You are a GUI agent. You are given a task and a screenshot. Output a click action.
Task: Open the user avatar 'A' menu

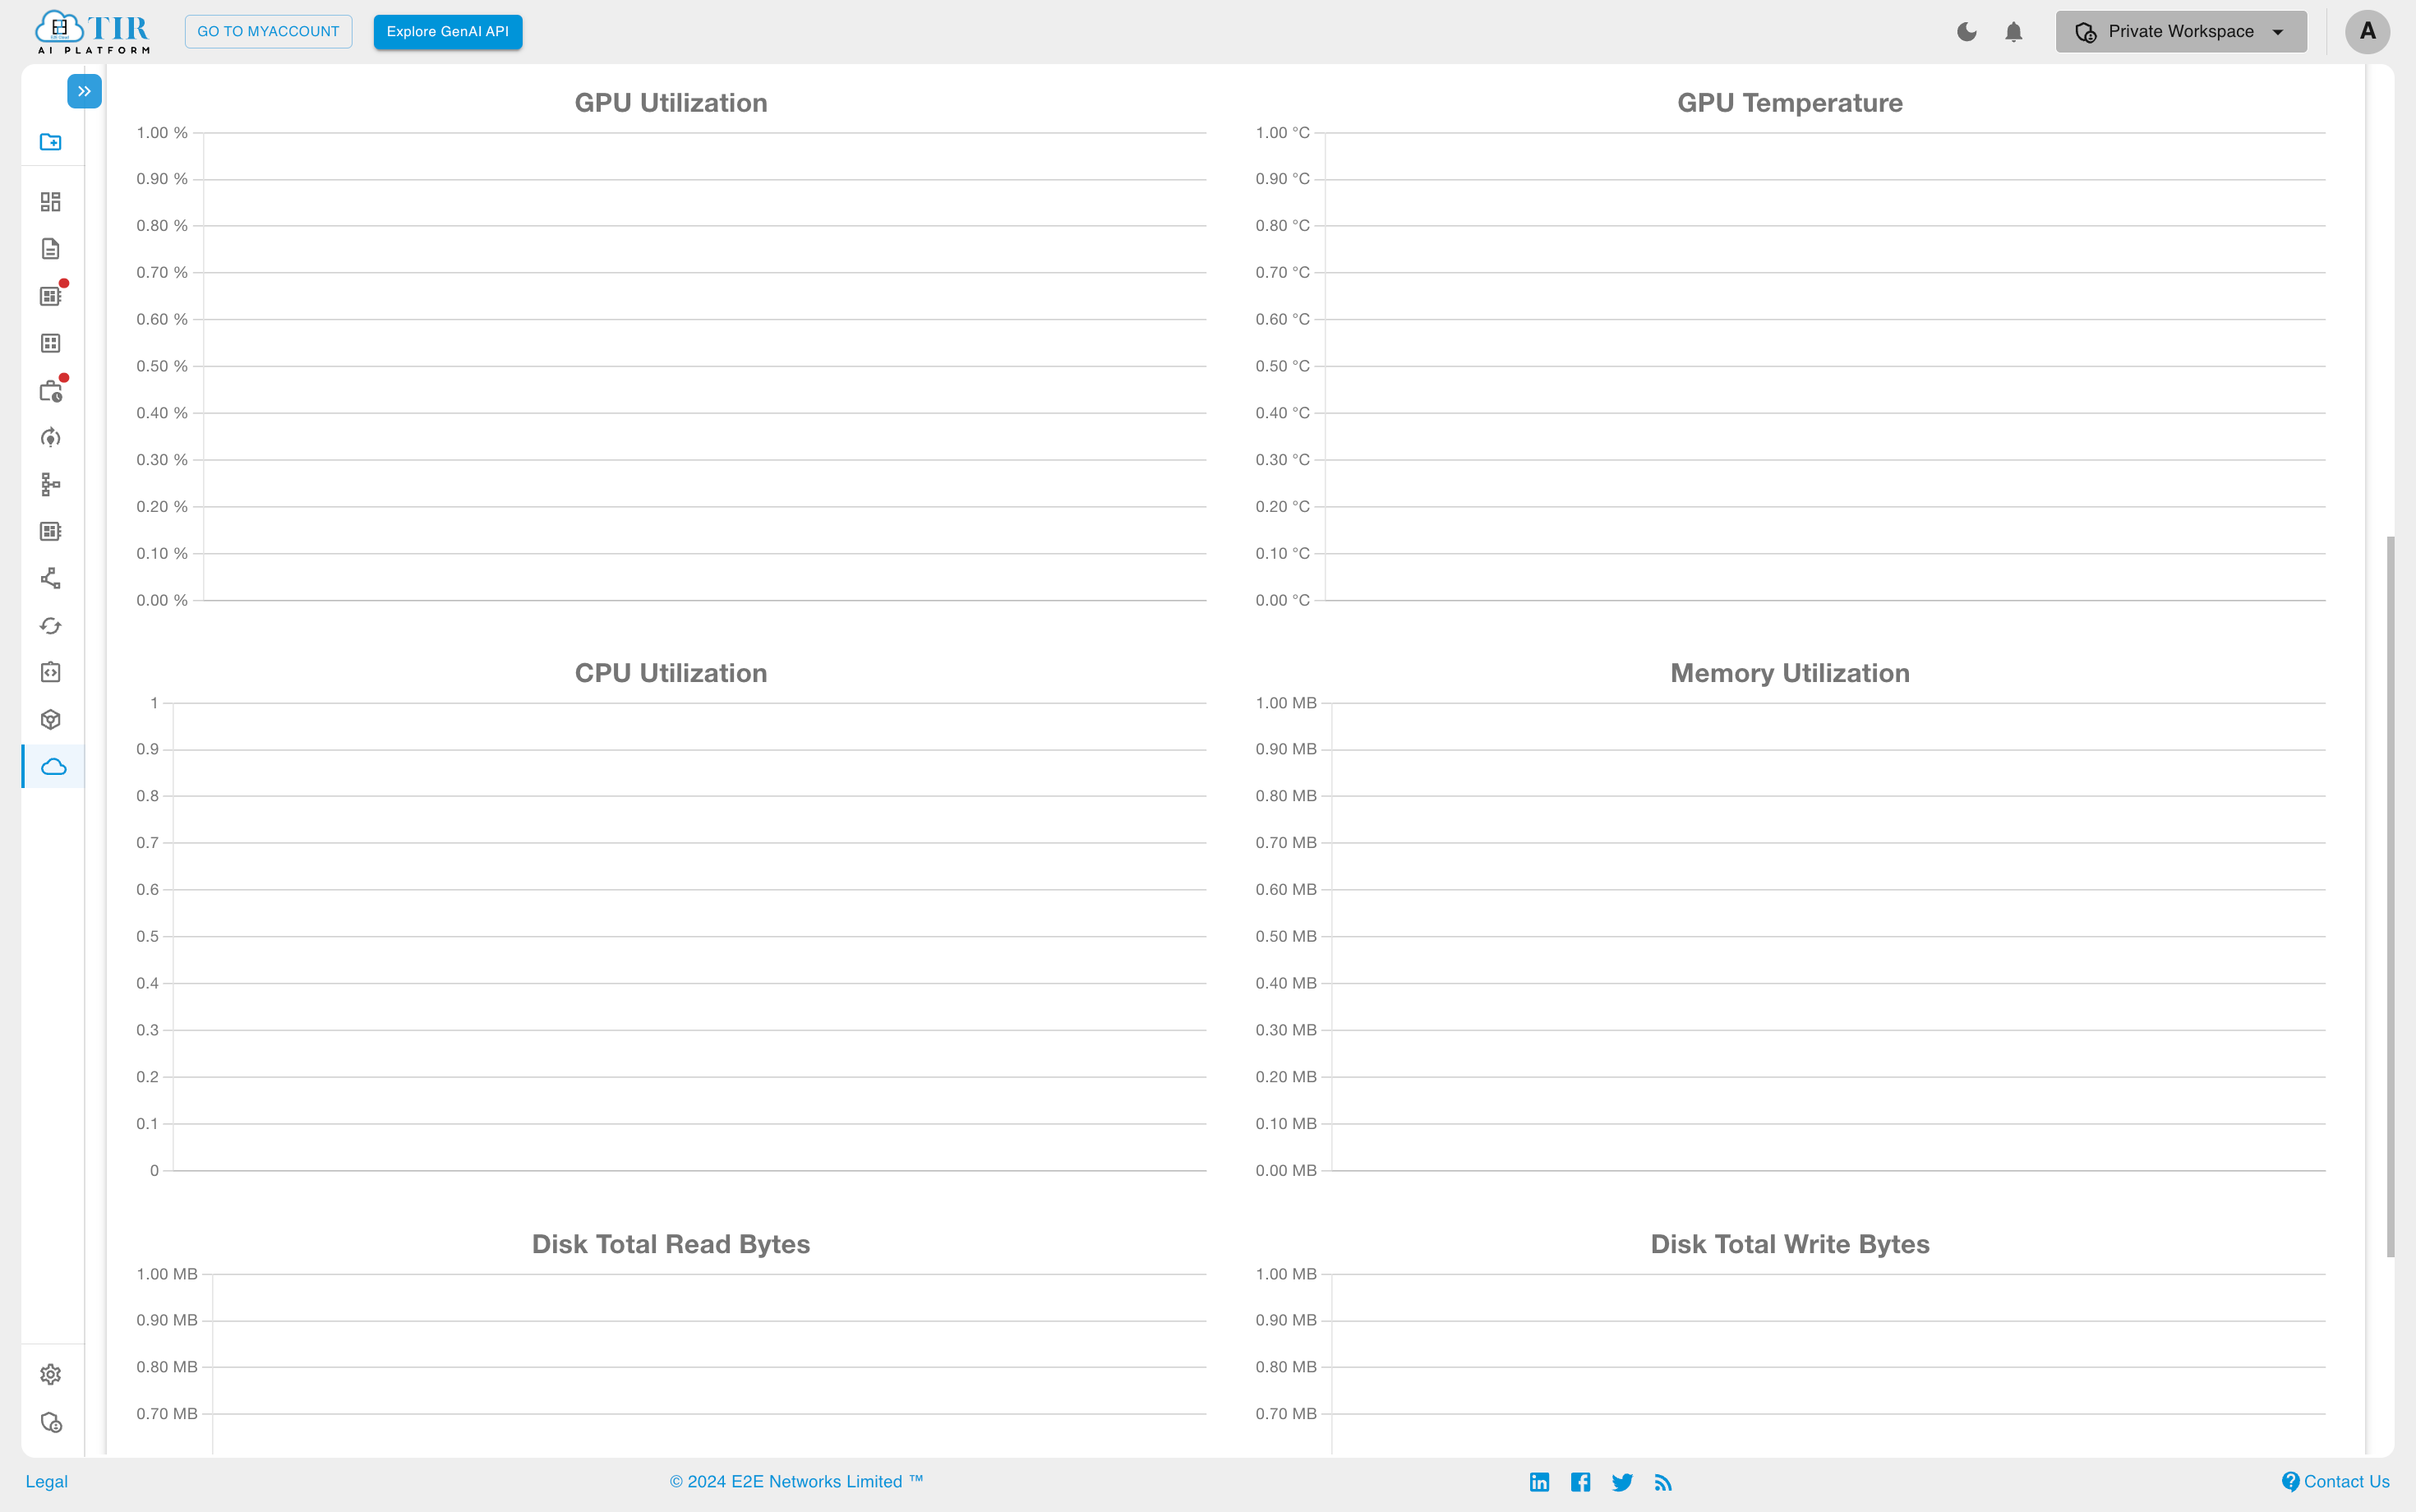point(2367,32)
